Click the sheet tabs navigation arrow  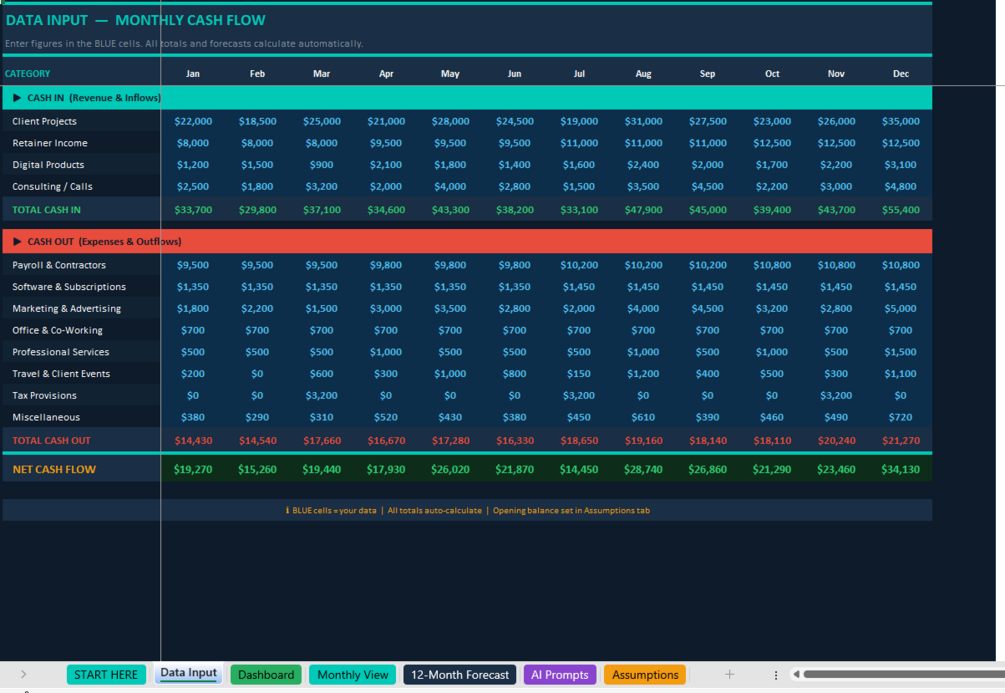click(x=24, y=674)
